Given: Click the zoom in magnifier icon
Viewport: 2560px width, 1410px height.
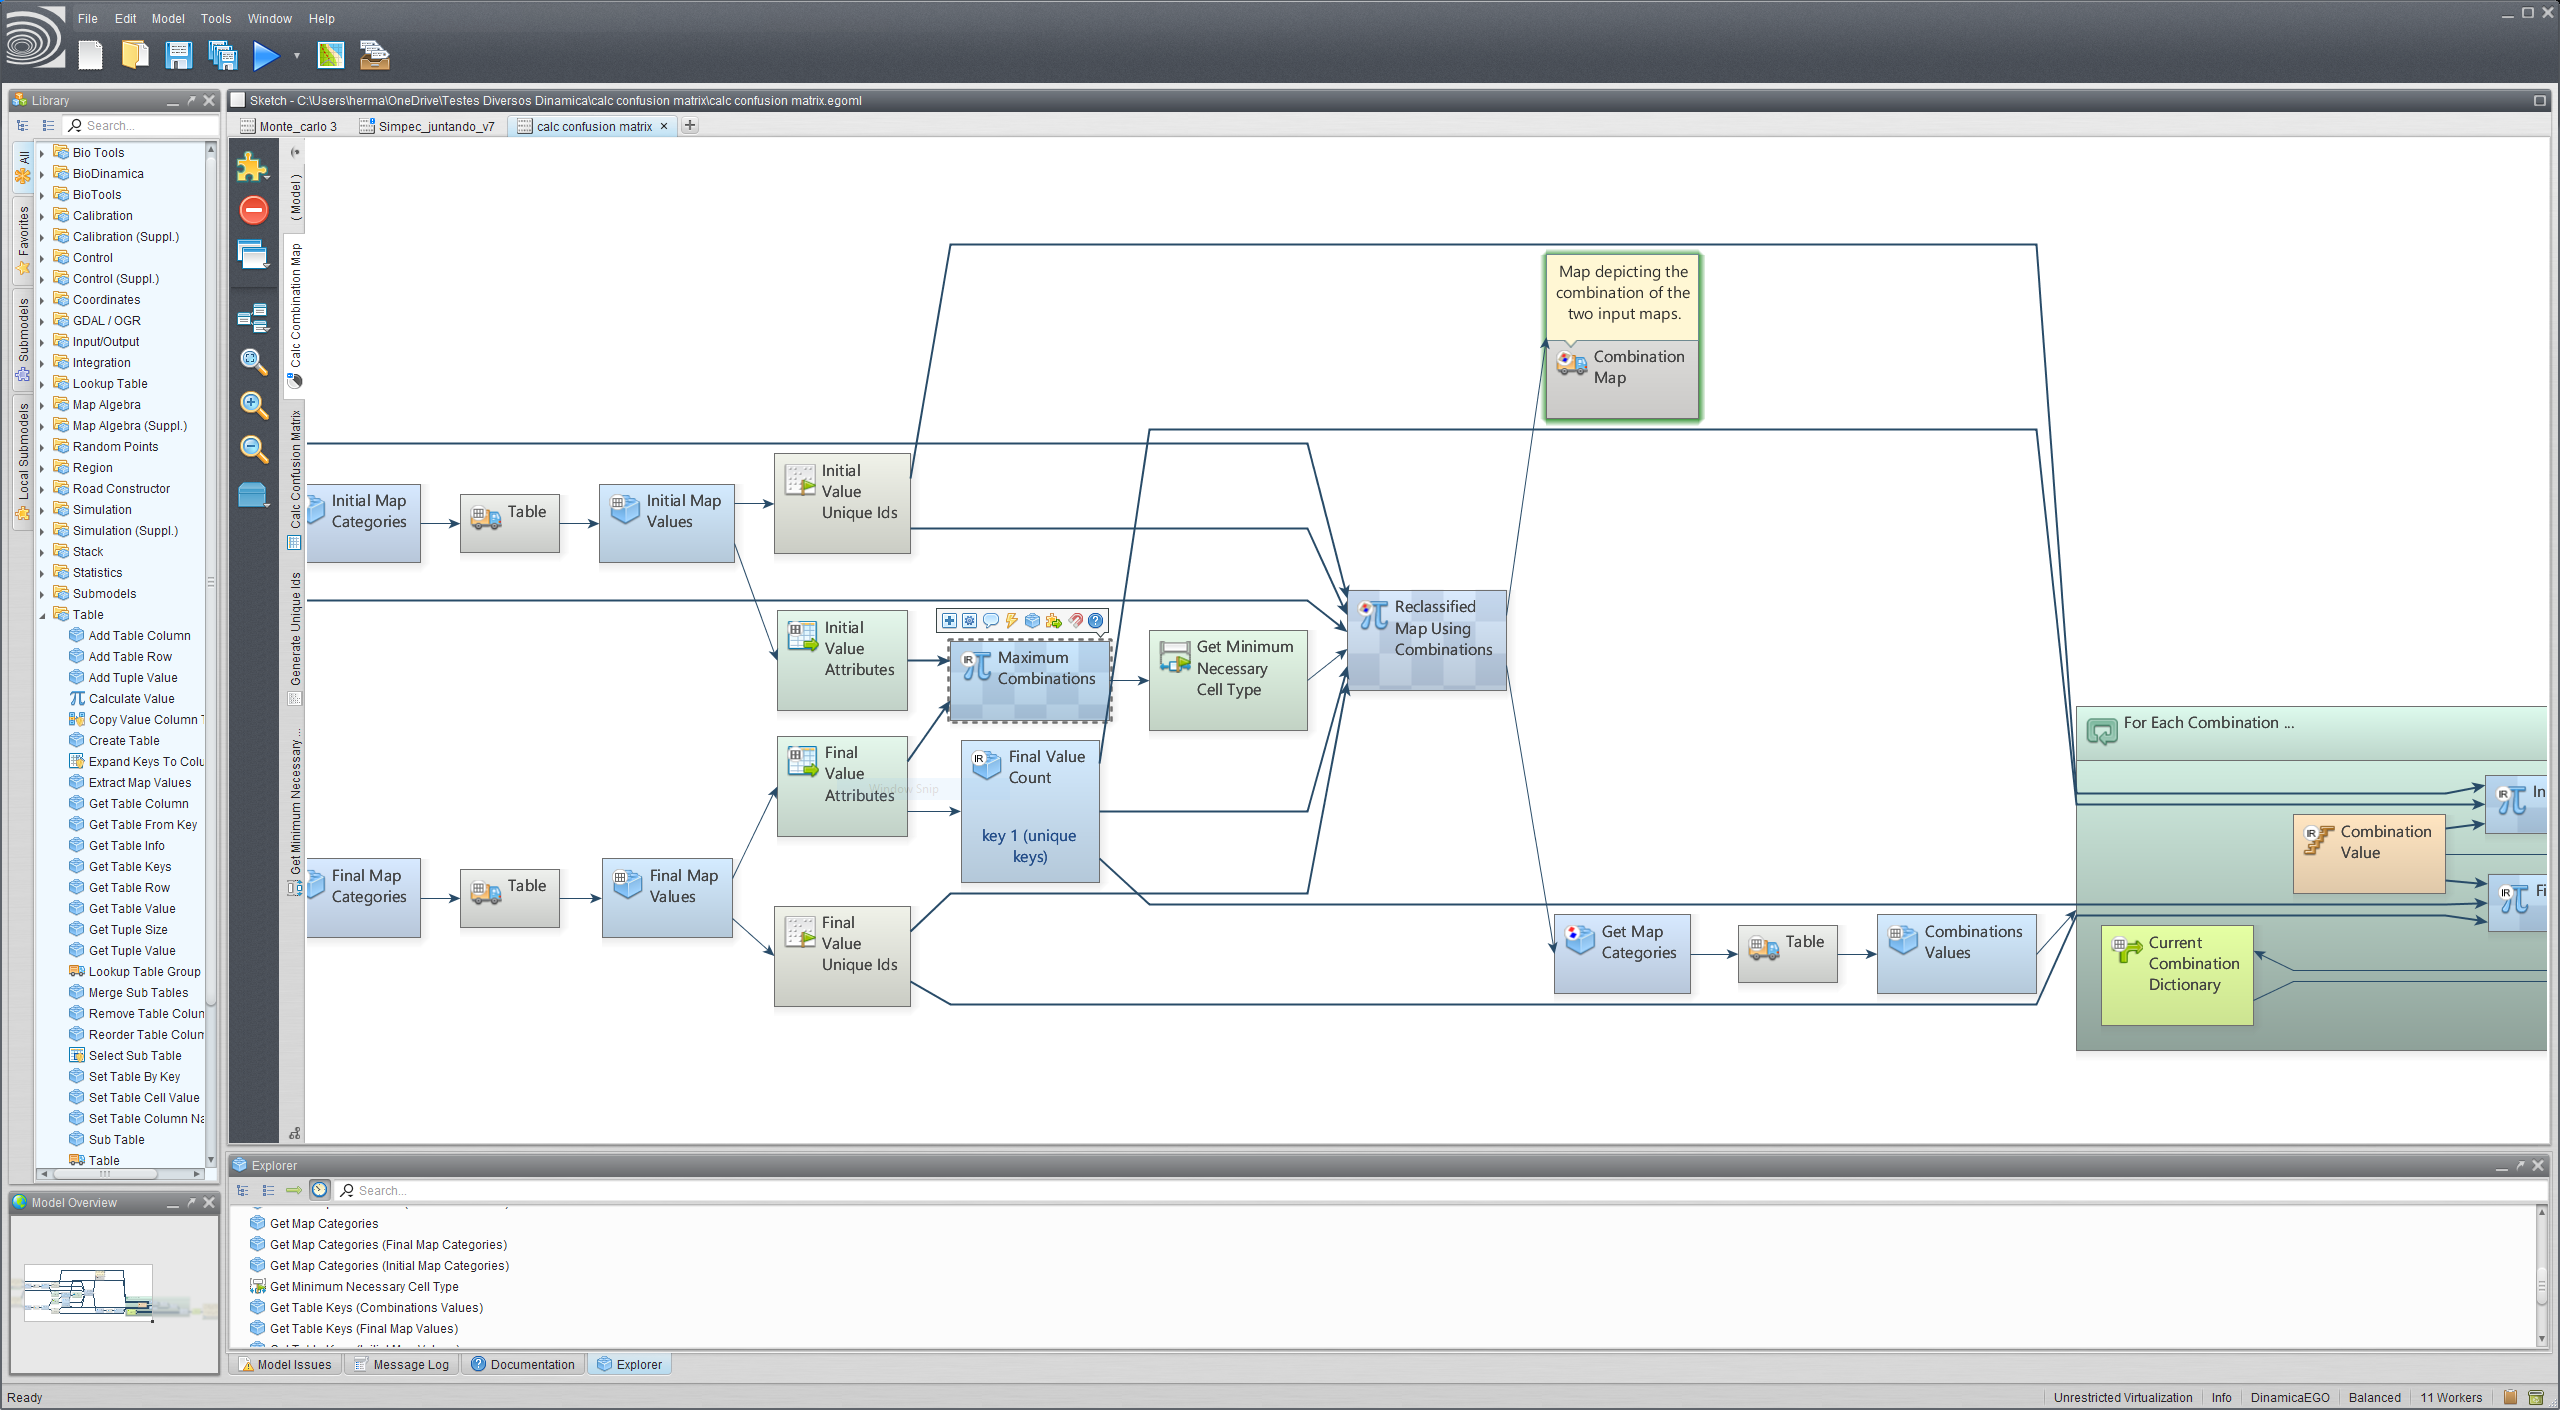Looking at the screenshot, I should (x=254, y=405).
